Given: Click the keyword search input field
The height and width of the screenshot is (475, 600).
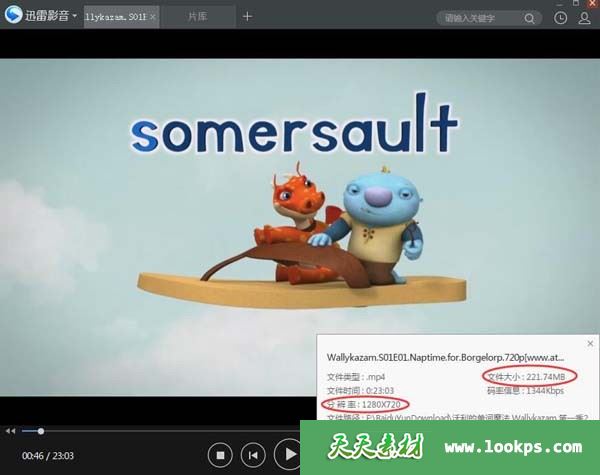Looking at the screenshot, I should (476, 18).
